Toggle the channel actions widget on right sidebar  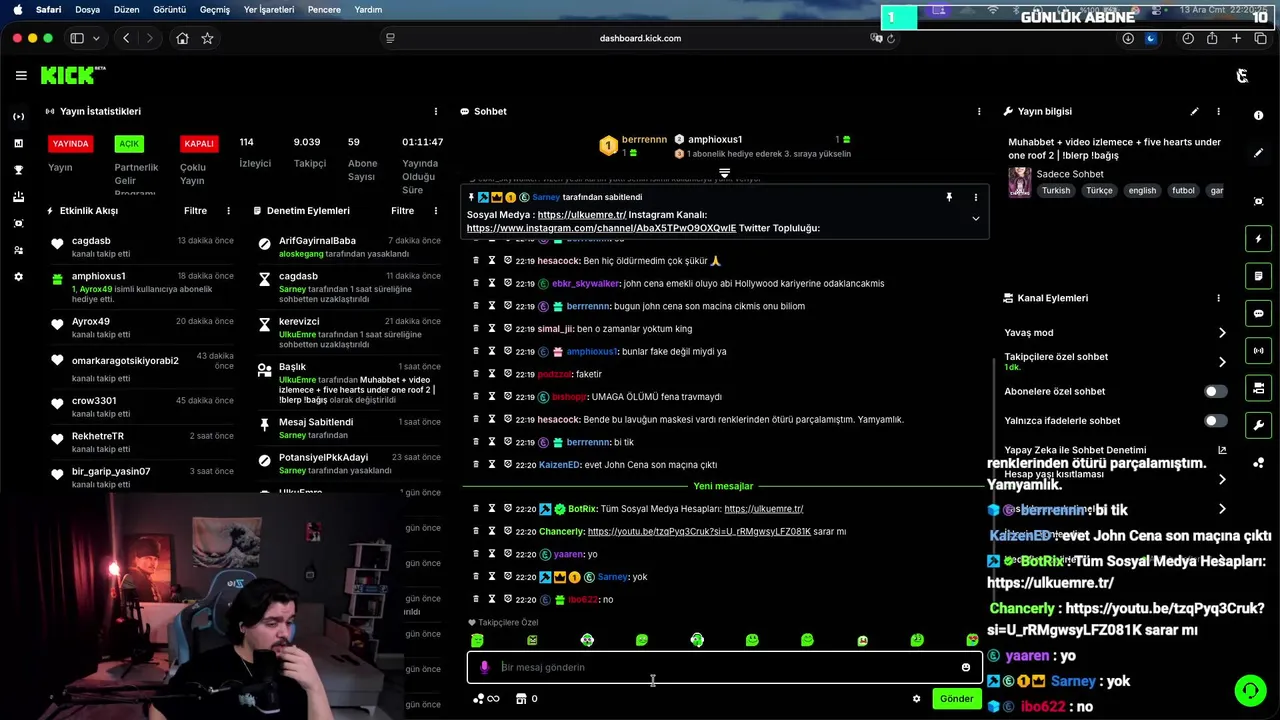pos(1259,388)
